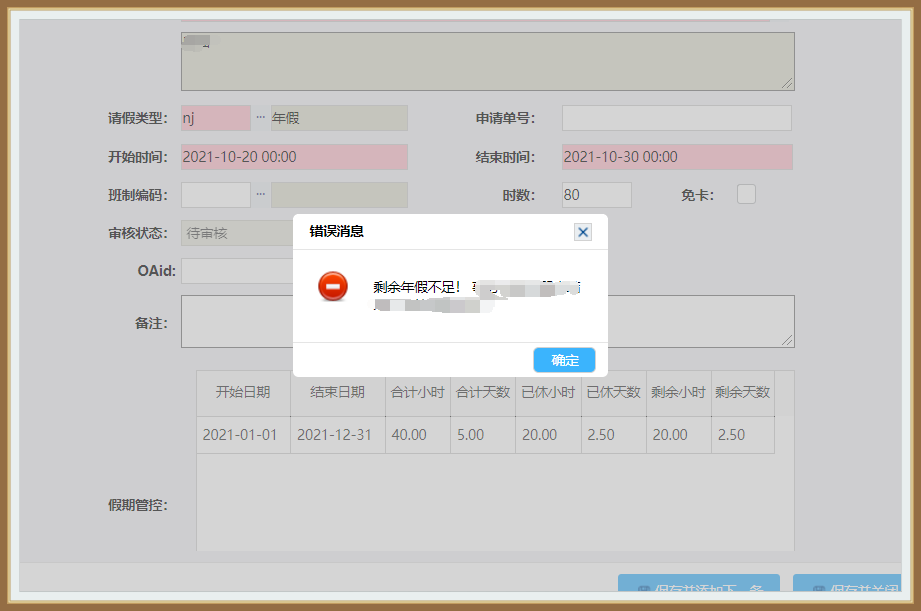The height and width of the screenshot is (611, 921).
Task: Click the 时数 field containing 80
Action: [596, 194]
